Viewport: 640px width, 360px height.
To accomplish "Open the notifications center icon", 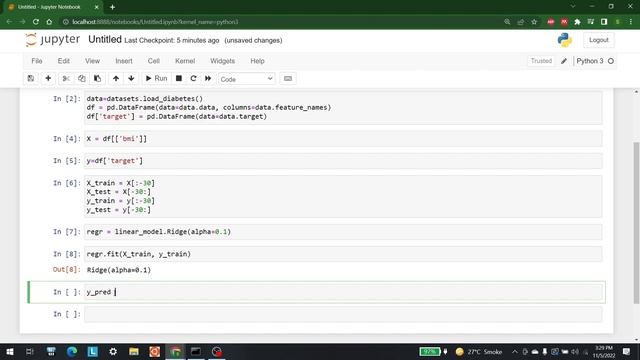I will tap(627, 351).
